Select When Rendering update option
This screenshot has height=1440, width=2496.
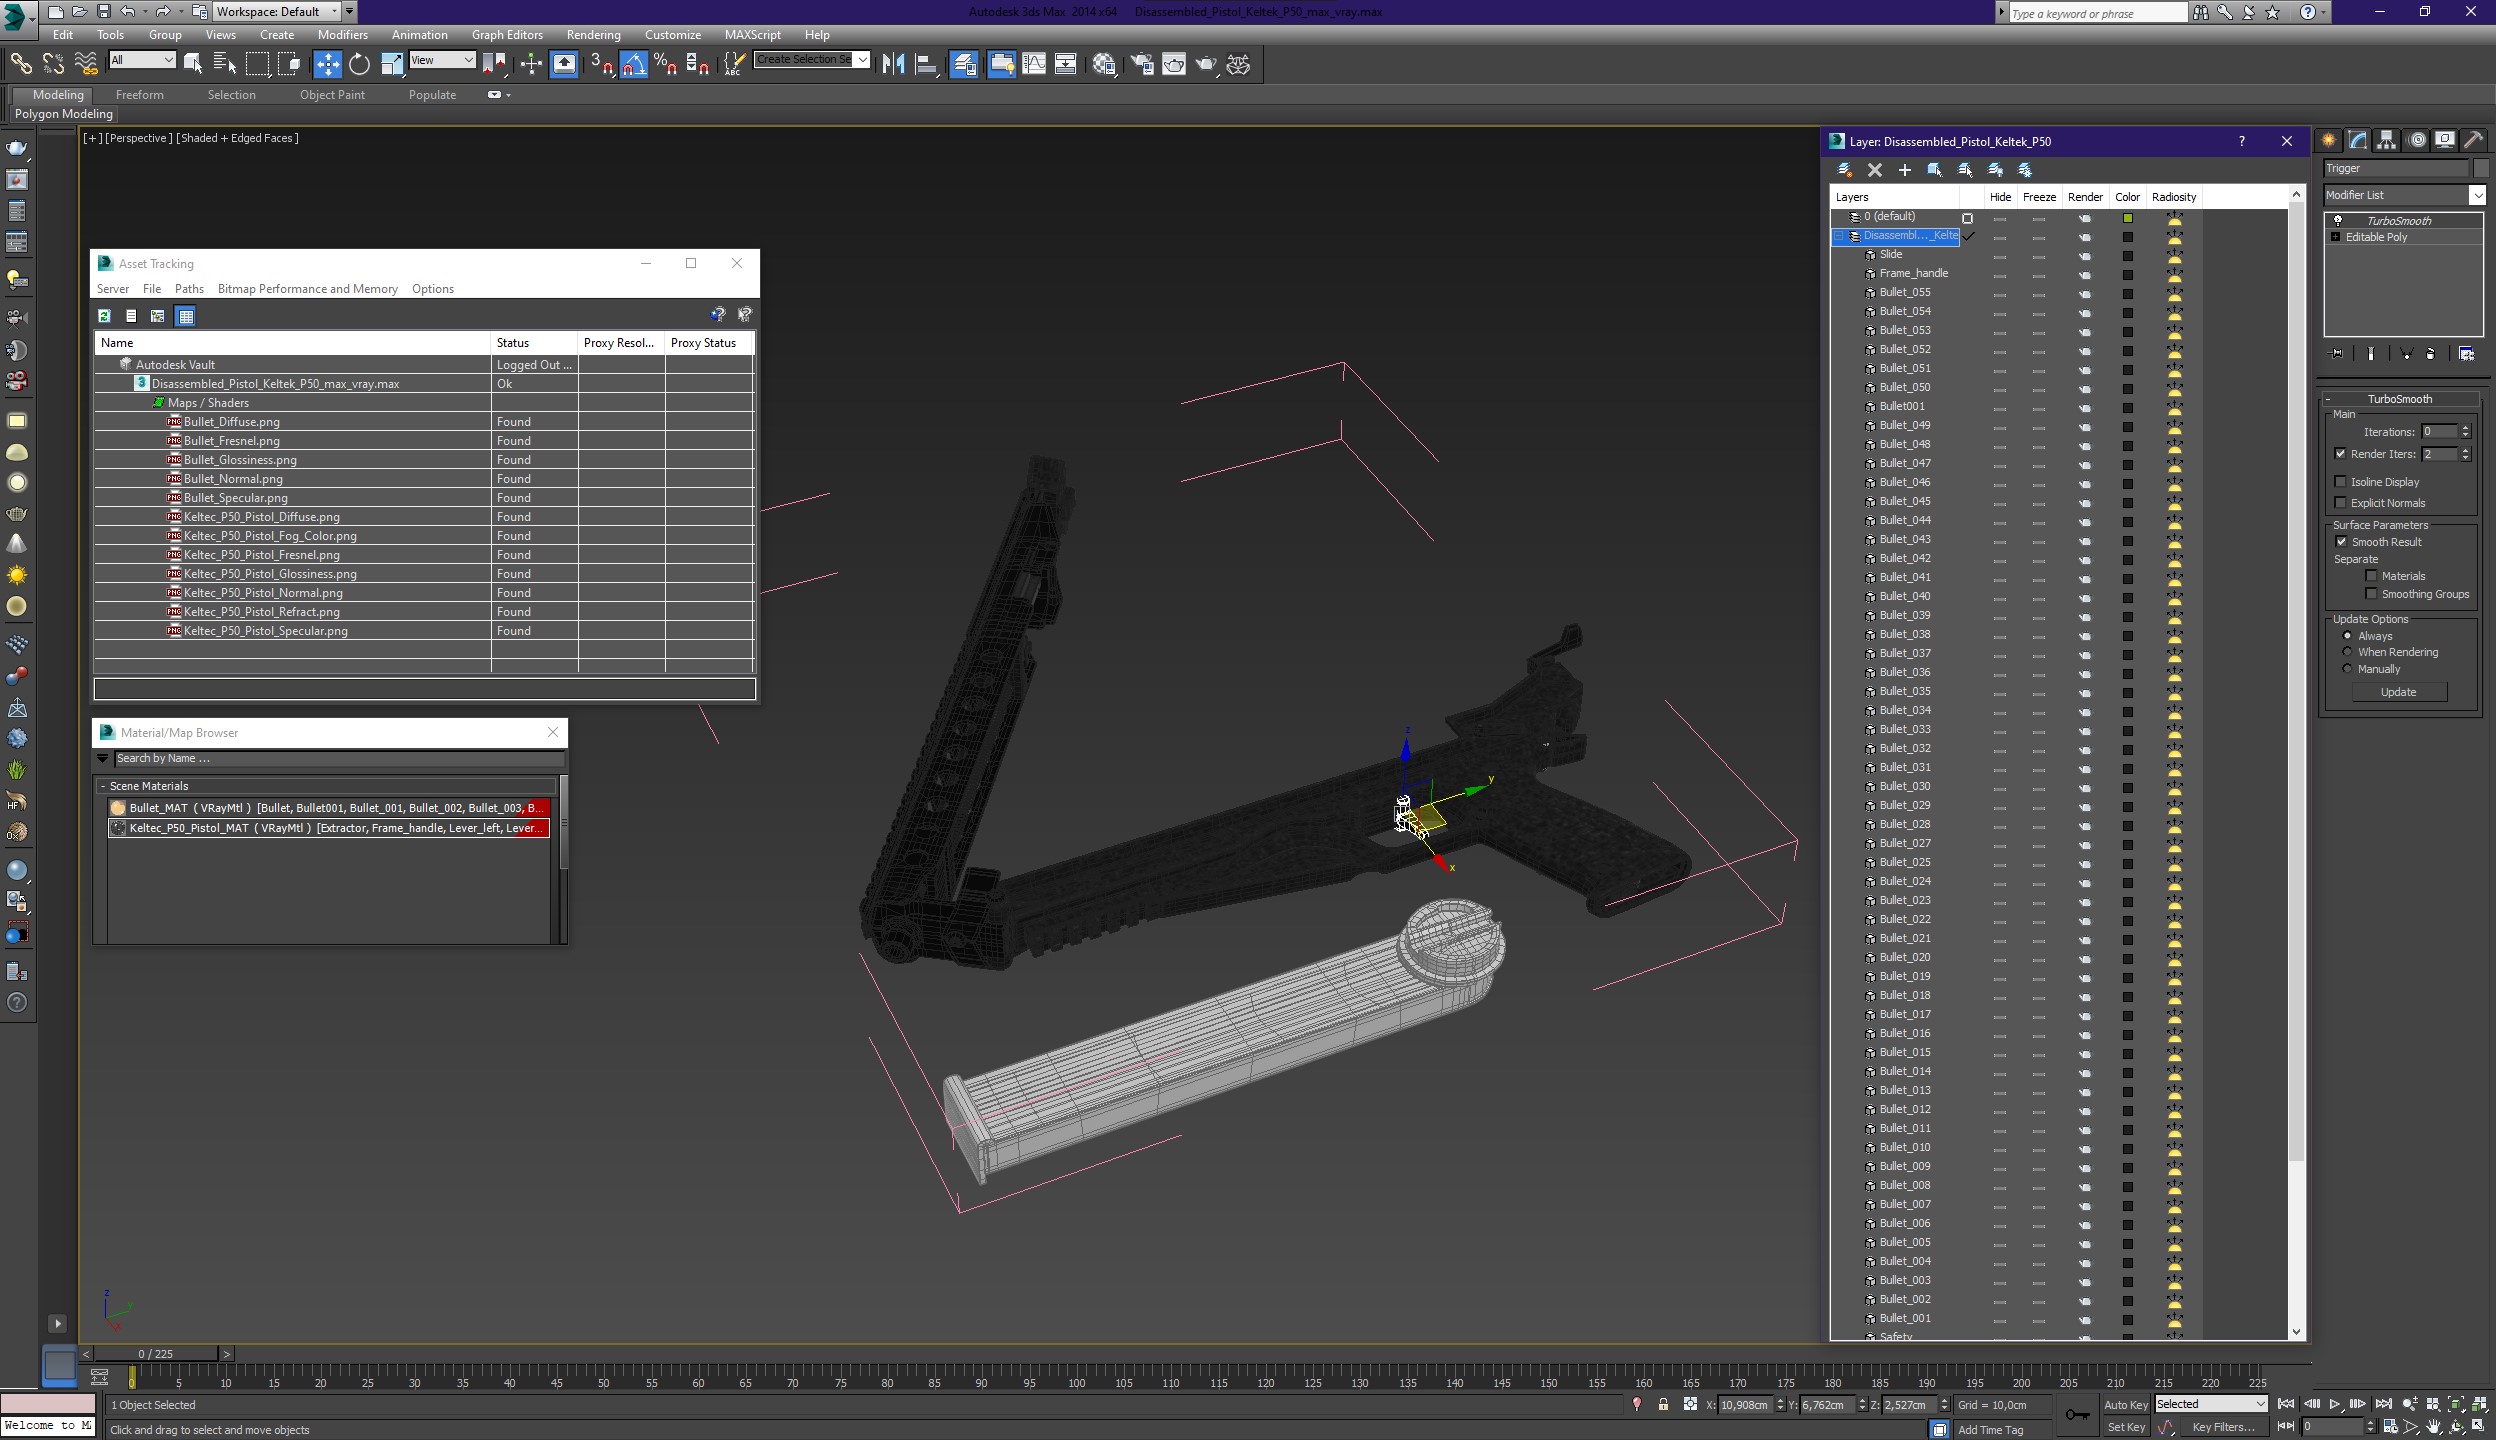coord(2347,652)
